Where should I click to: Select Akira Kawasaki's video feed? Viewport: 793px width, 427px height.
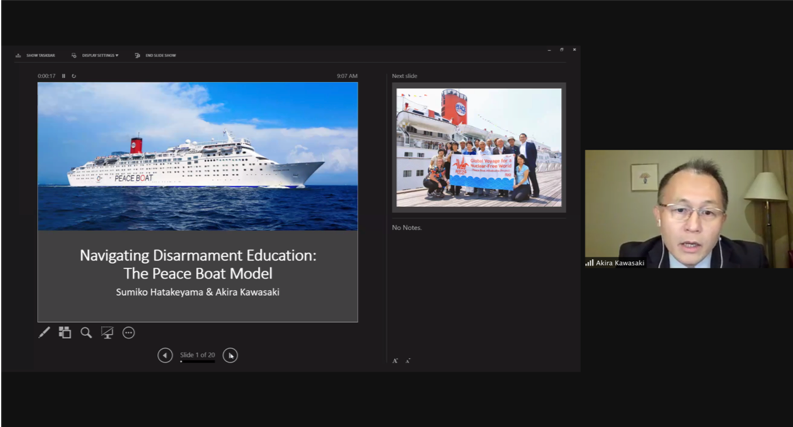(x=688, y=209)
